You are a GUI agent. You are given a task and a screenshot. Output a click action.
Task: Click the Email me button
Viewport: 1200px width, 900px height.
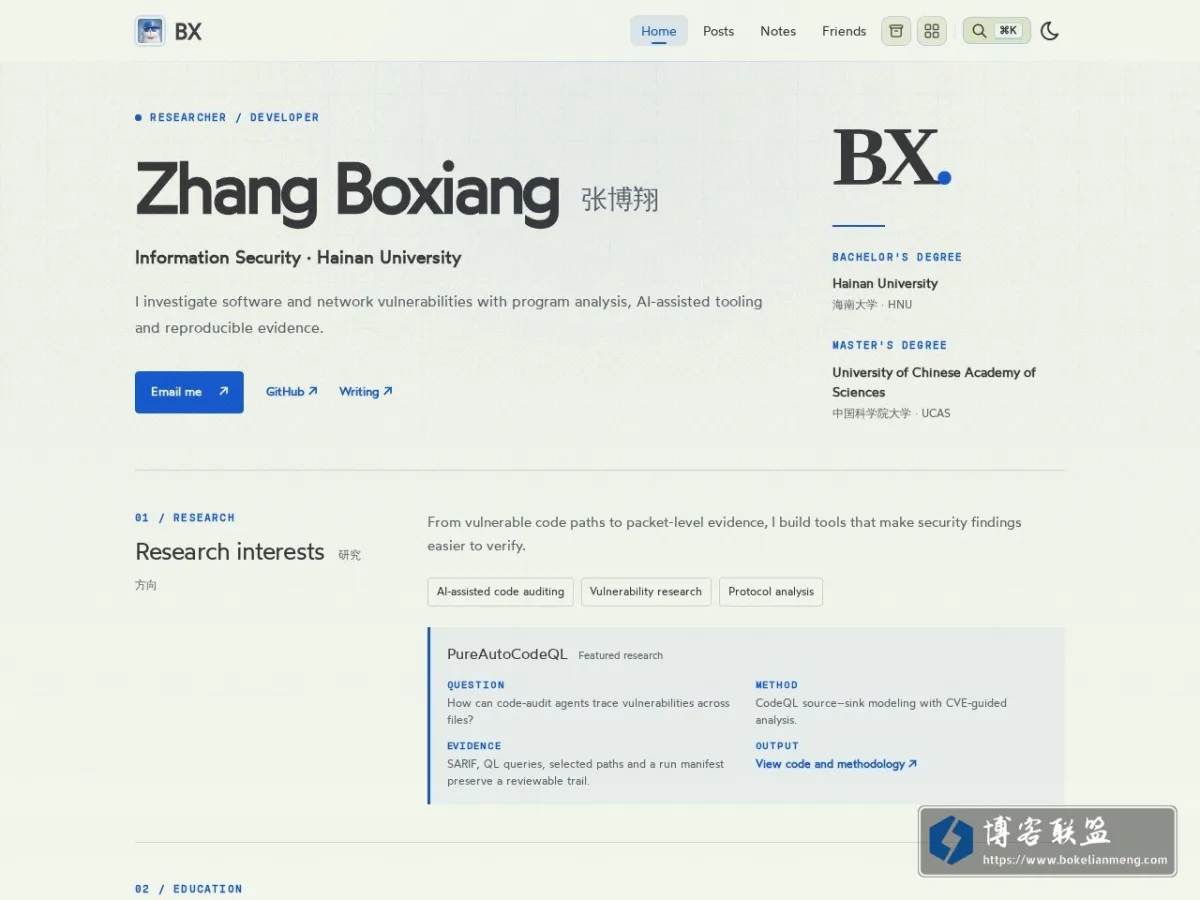click(x=189, y=392)
